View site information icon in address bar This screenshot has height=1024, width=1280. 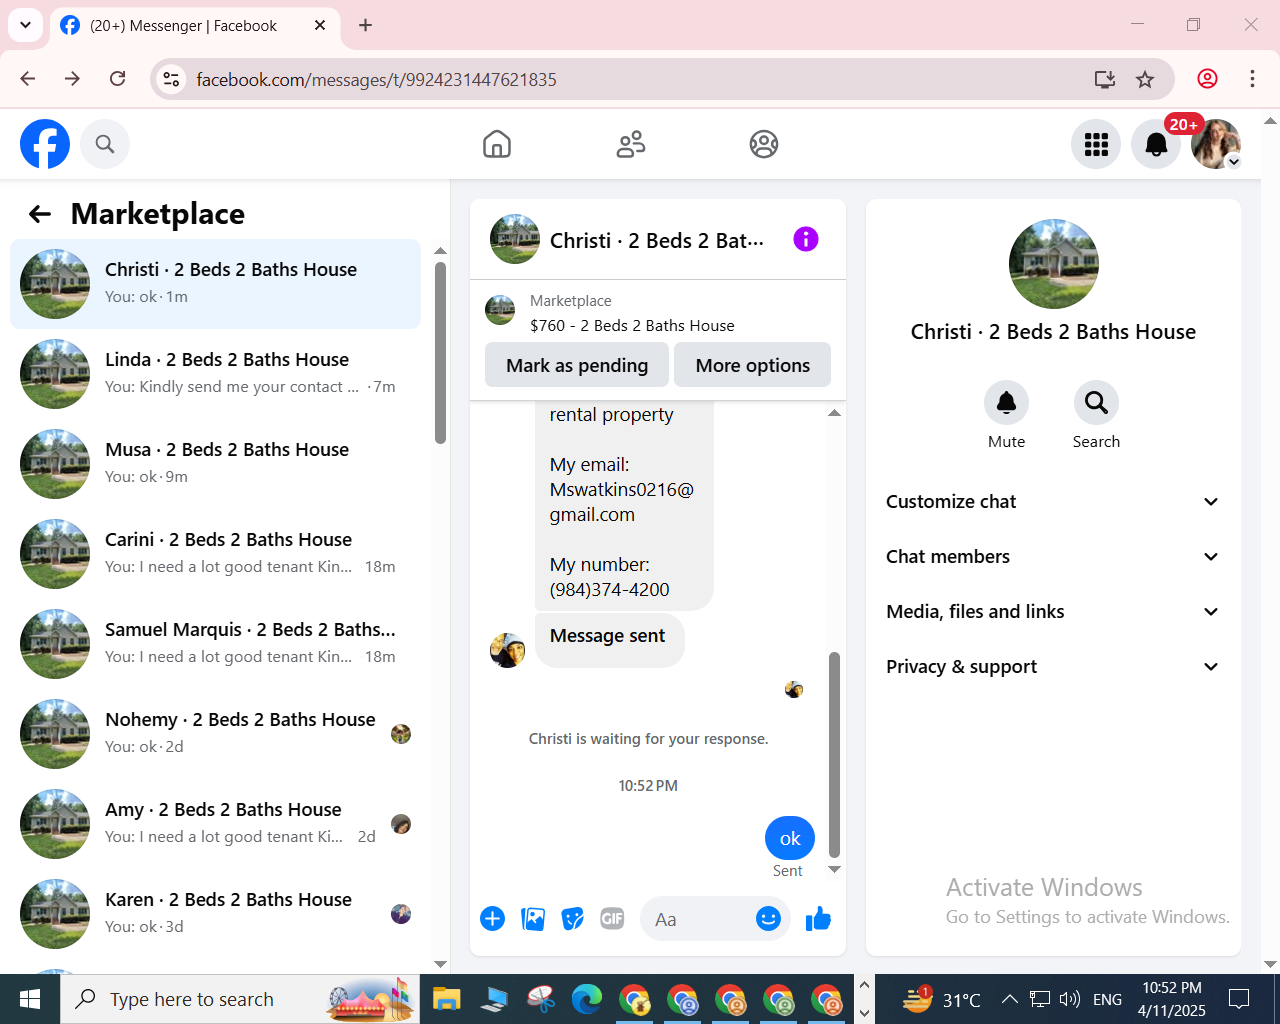(171, 79)
